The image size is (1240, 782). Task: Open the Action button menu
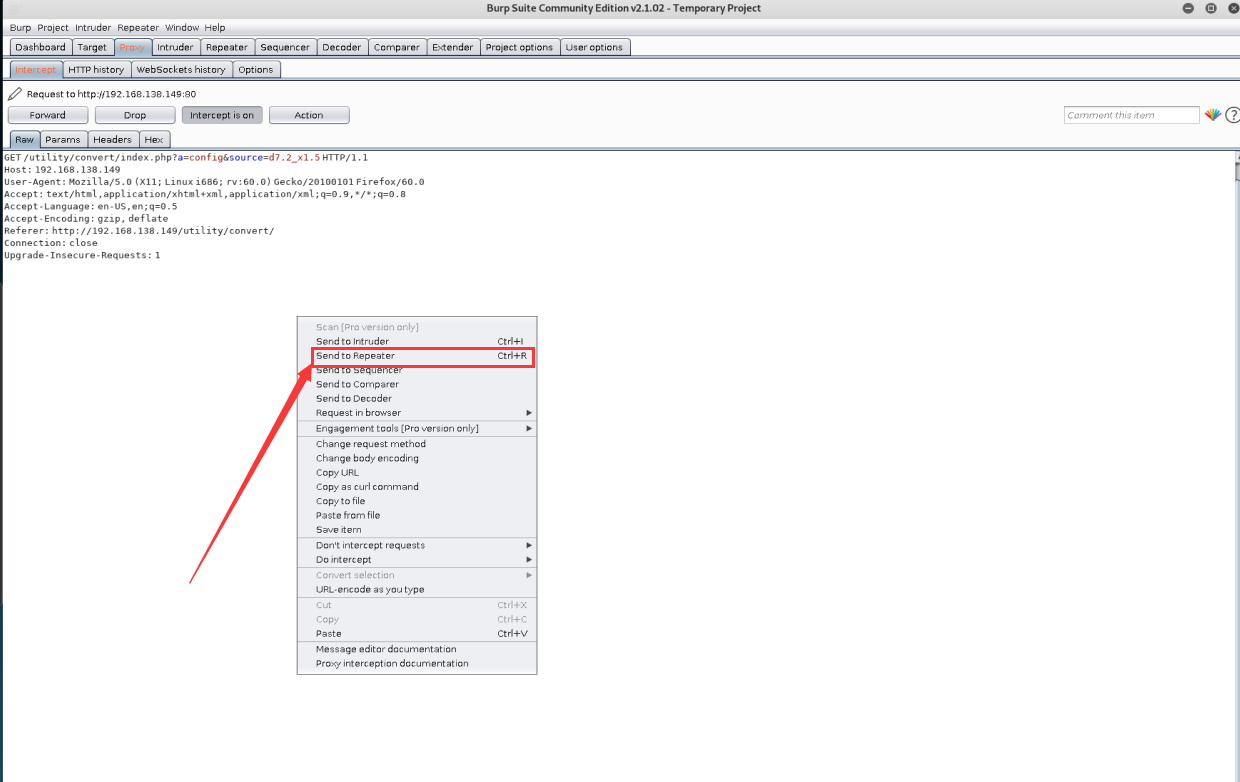pyautogui.click(x=309, y=115)
